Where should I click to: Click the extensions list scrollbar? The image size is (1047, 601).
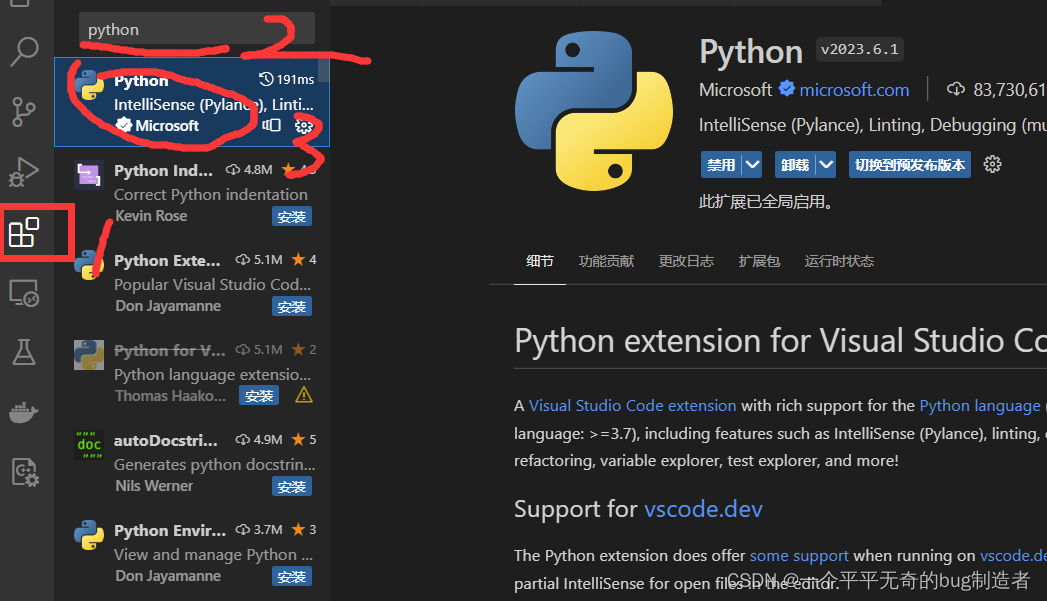tap(324, 69)
